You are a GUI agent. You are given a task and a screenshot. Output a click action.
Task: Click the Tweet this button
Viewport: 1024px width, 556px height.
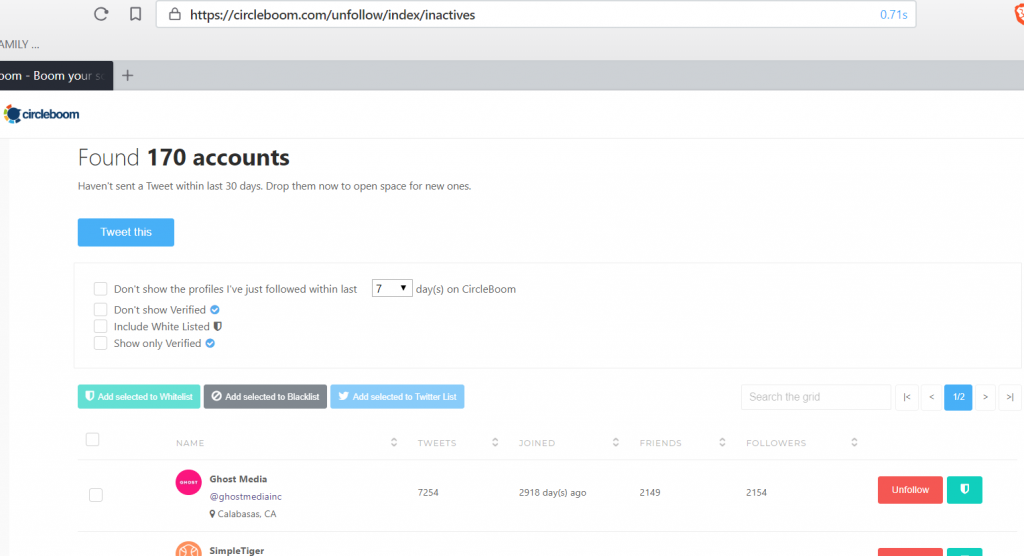point(125,232)
